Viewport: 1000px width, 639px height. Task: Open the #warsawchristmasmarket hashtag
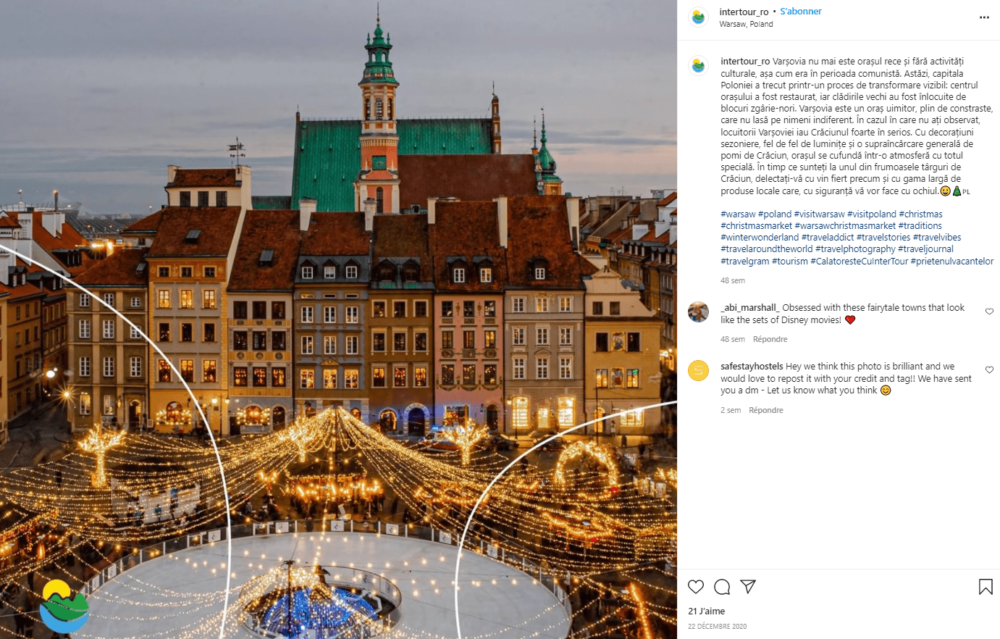click(845, 226)
